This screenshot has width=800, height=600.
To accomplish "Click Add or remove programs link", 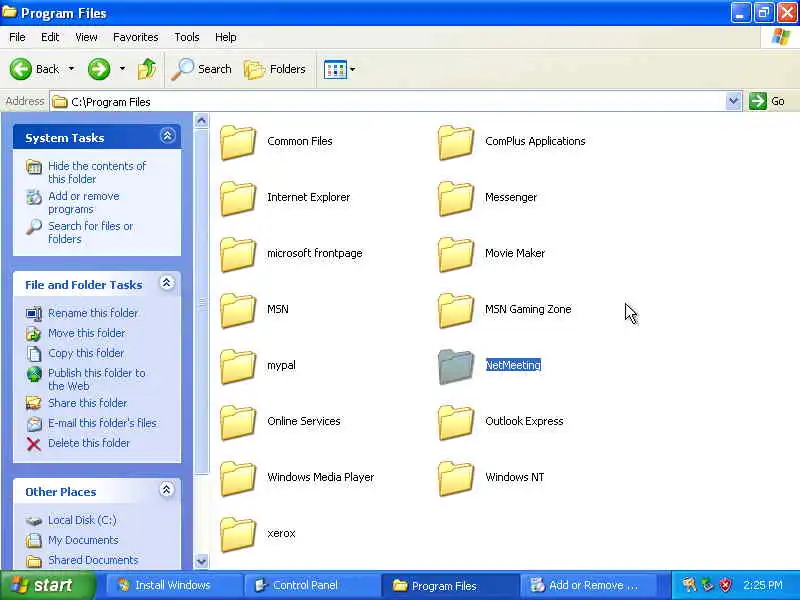I will click(x=84, y=203).
